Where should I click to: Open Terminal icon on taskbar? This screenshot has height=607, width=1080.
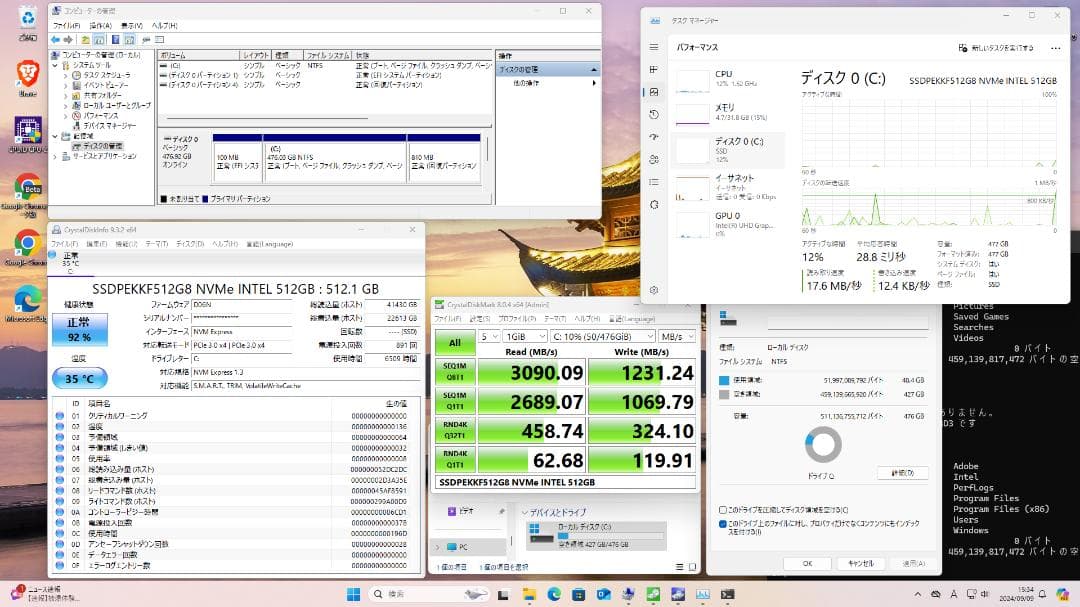pyautogui.click(x=727, y=594)
